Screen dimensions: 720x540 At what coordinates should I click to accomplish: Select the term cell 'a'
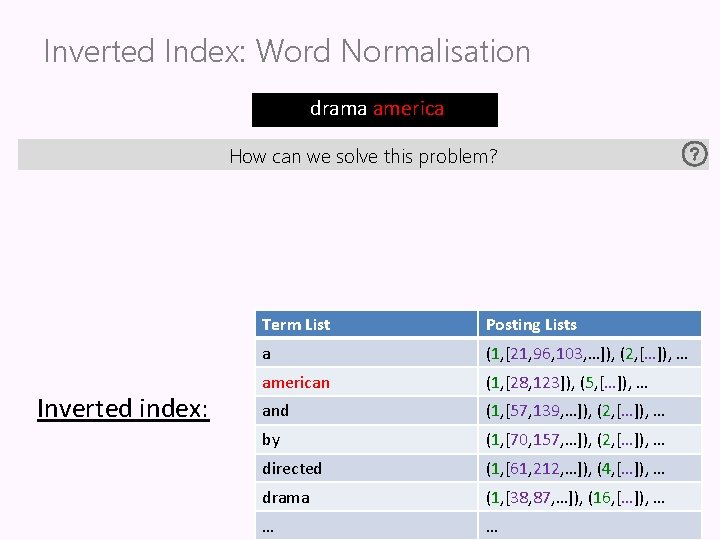pos(366,354)
